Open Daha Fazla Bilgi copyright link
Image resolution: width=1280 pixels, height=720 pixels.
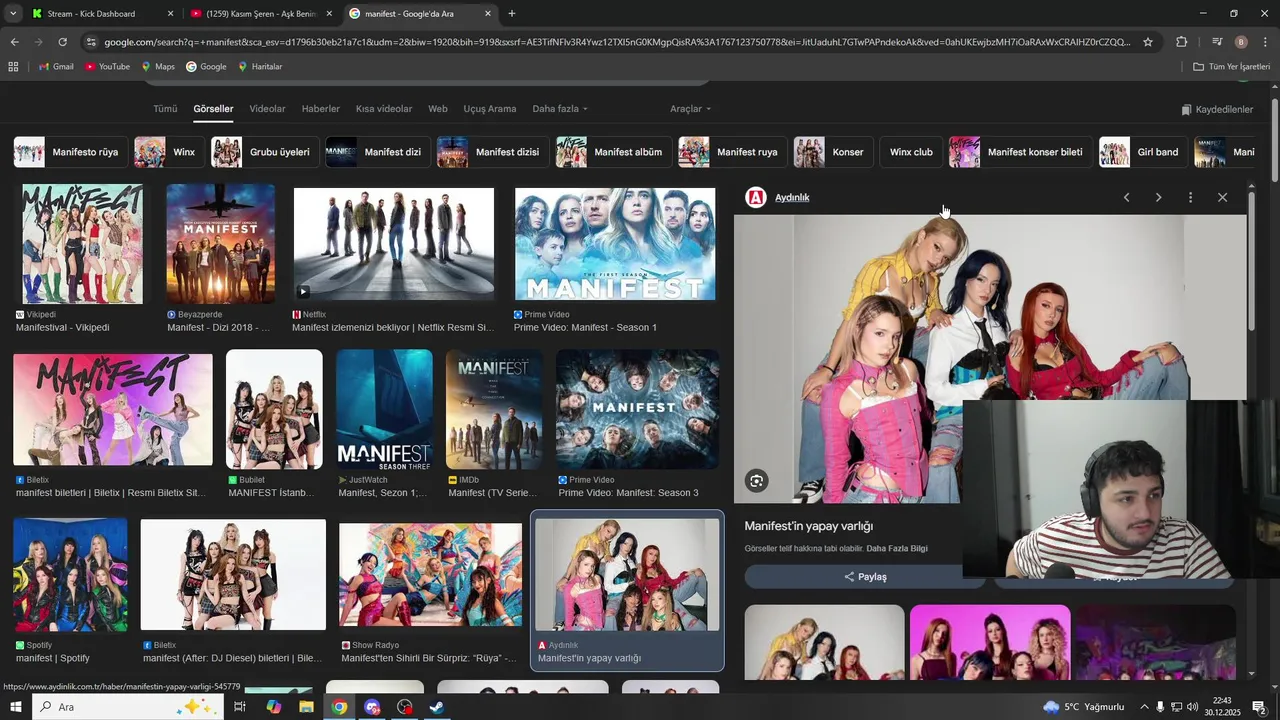pyautogui.click(x=897, y=549)
